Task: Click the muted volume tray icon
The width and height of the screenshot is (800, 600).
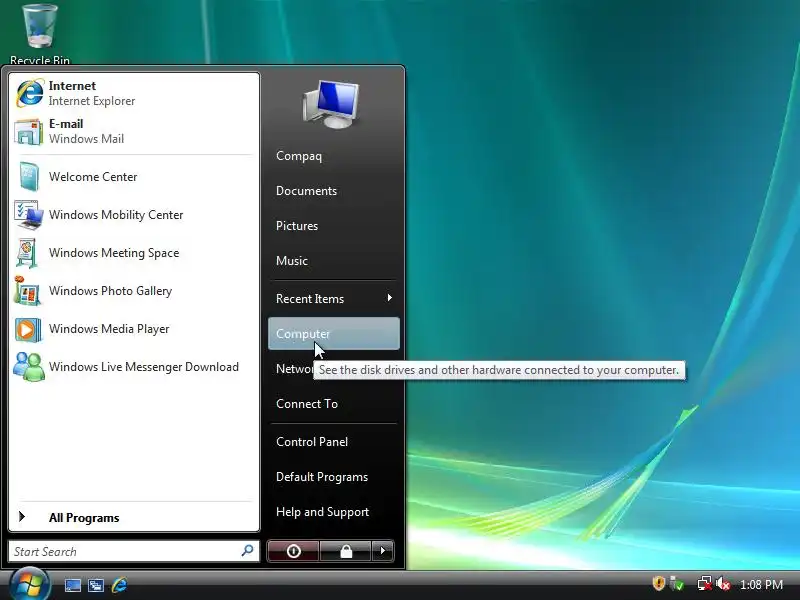Action: [723, 583]
